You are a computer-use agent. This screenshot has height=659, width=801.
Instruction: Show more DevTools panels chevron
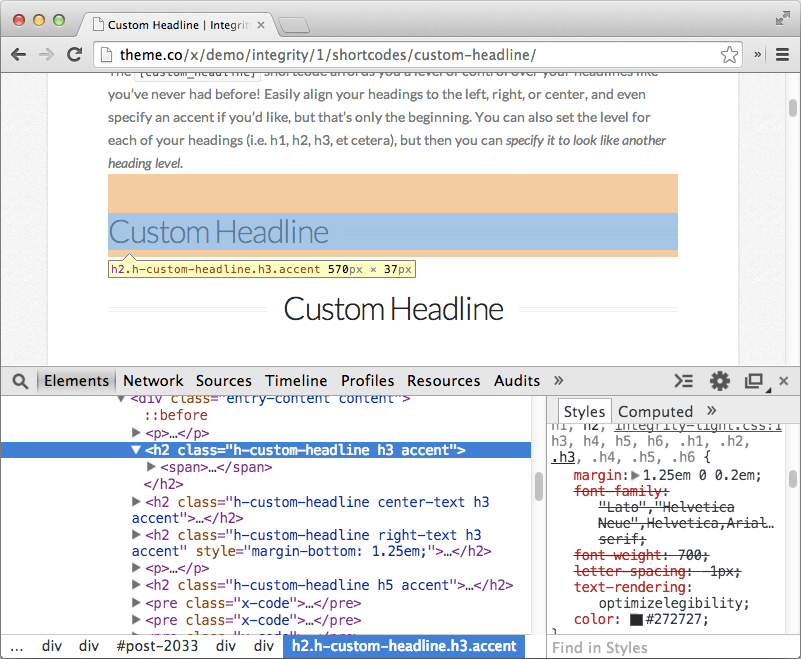click(558, 381)
